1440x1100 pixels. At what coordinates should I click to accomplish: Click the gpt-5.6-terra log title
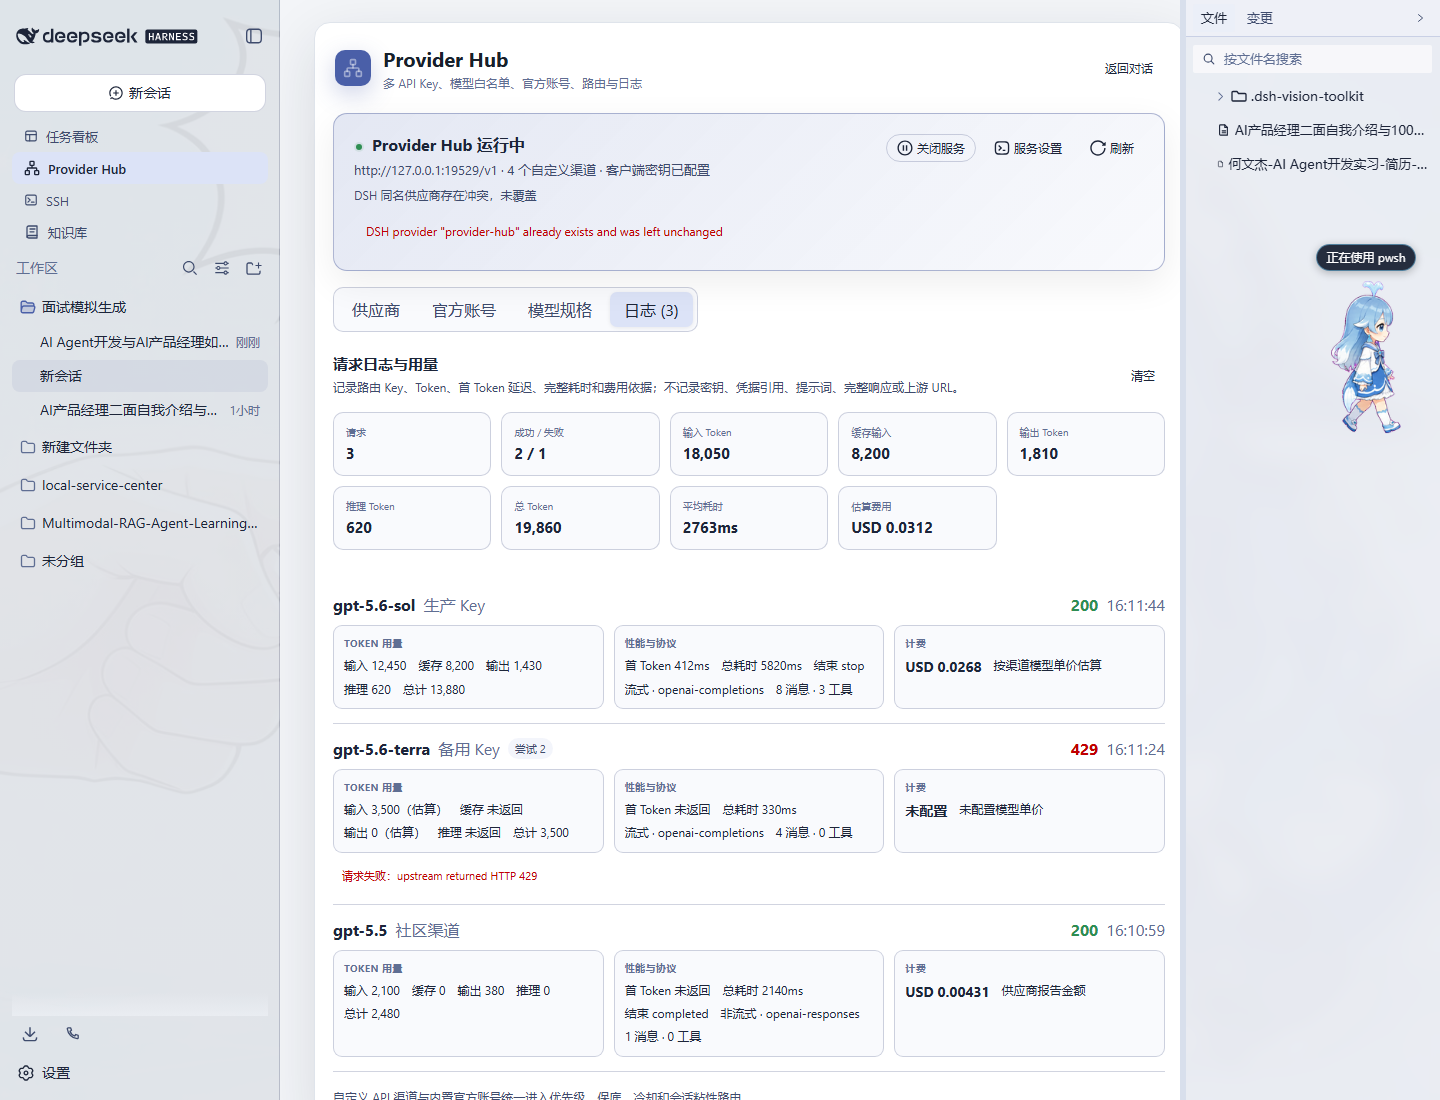coord(381,750)
